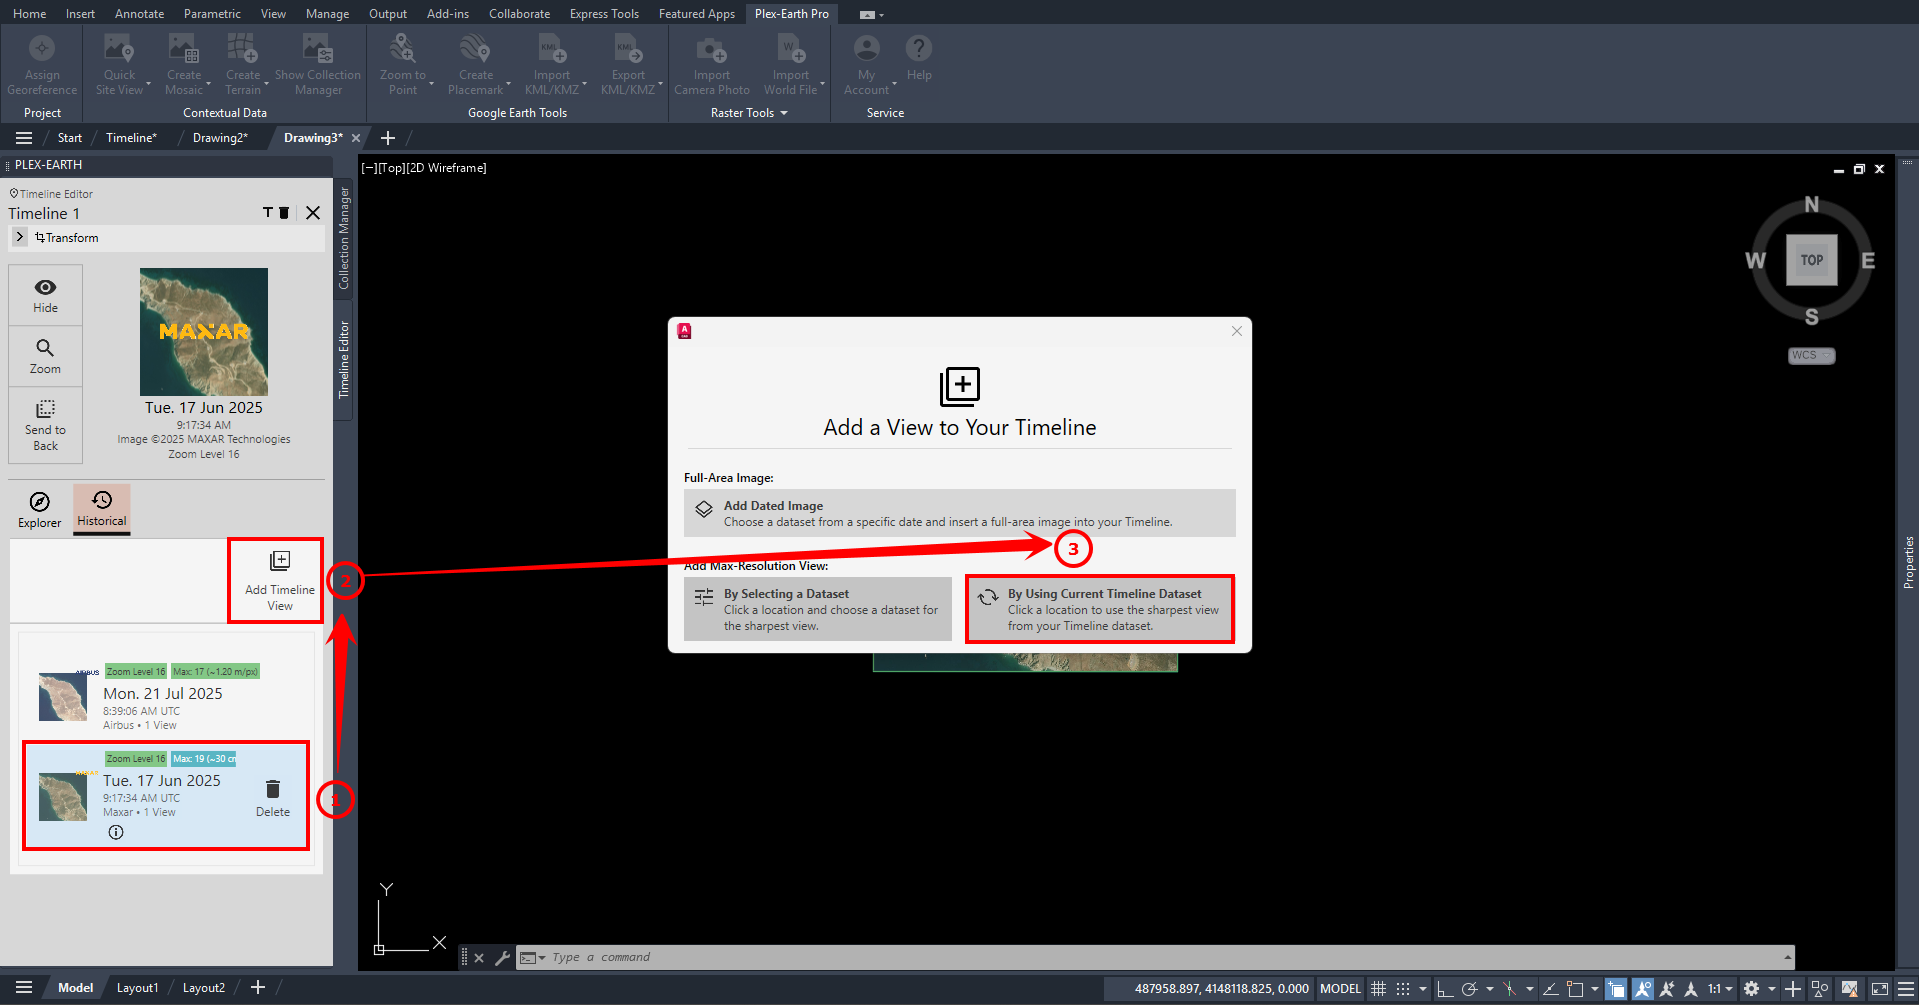Toggle drawing grid display in status bar
1919x1005 pixels.
pos(1378,988)
